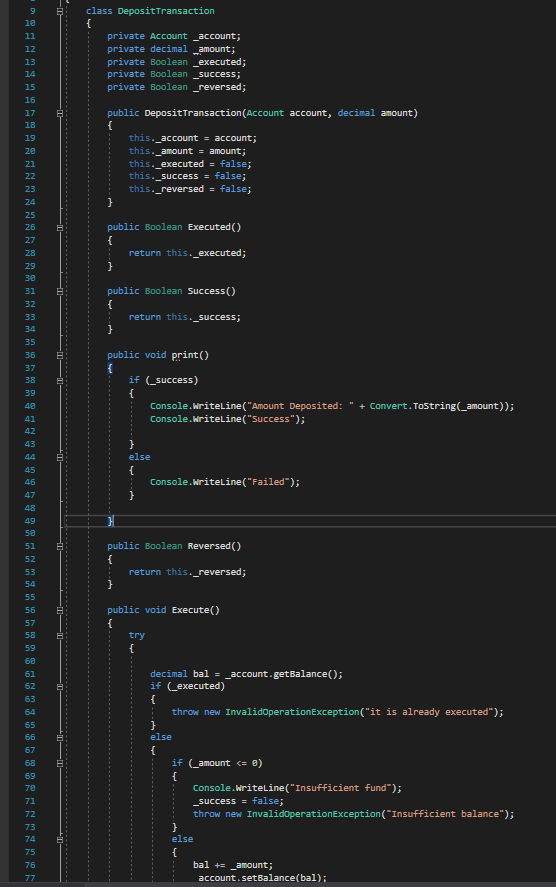Click the "private Boolean _reversed;" field line
The image size is (556, 887).
coord(176,87)
